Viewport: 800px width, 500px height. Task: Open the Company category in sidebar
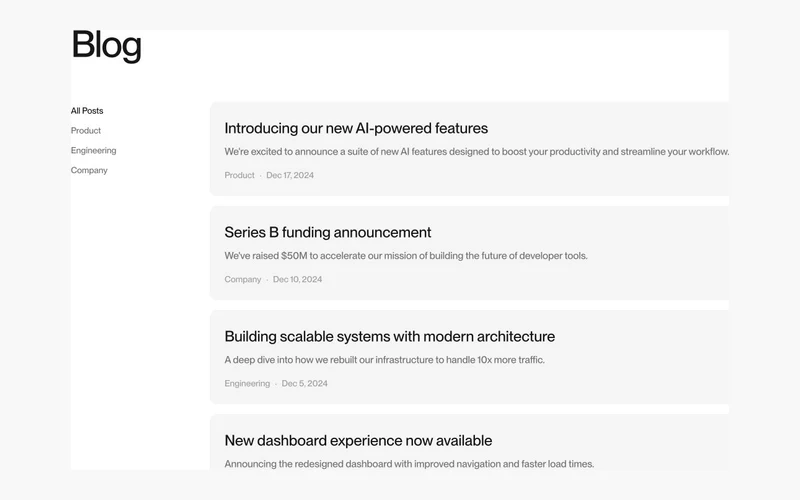coord(89,170)
